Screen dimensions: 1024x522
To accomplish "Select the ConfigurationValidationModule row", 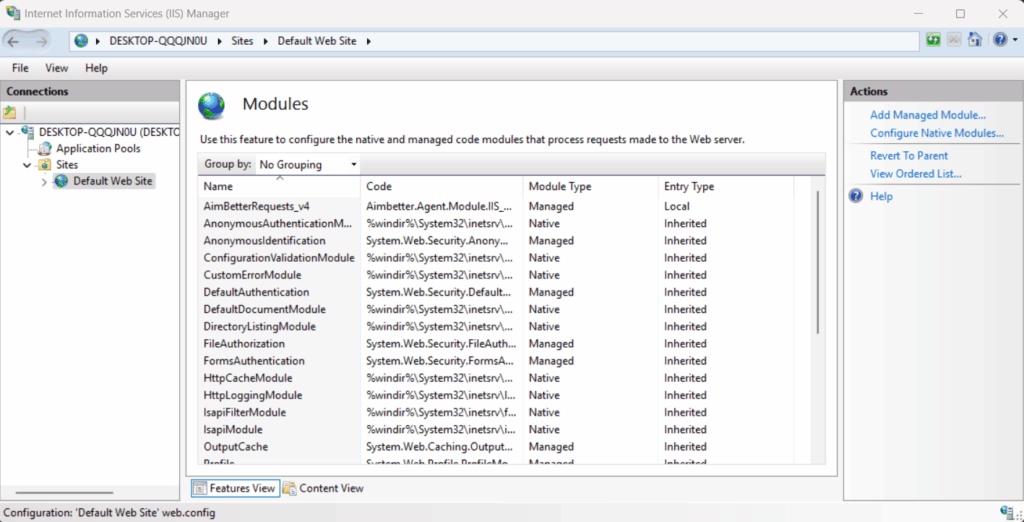I will click(495, 258).
